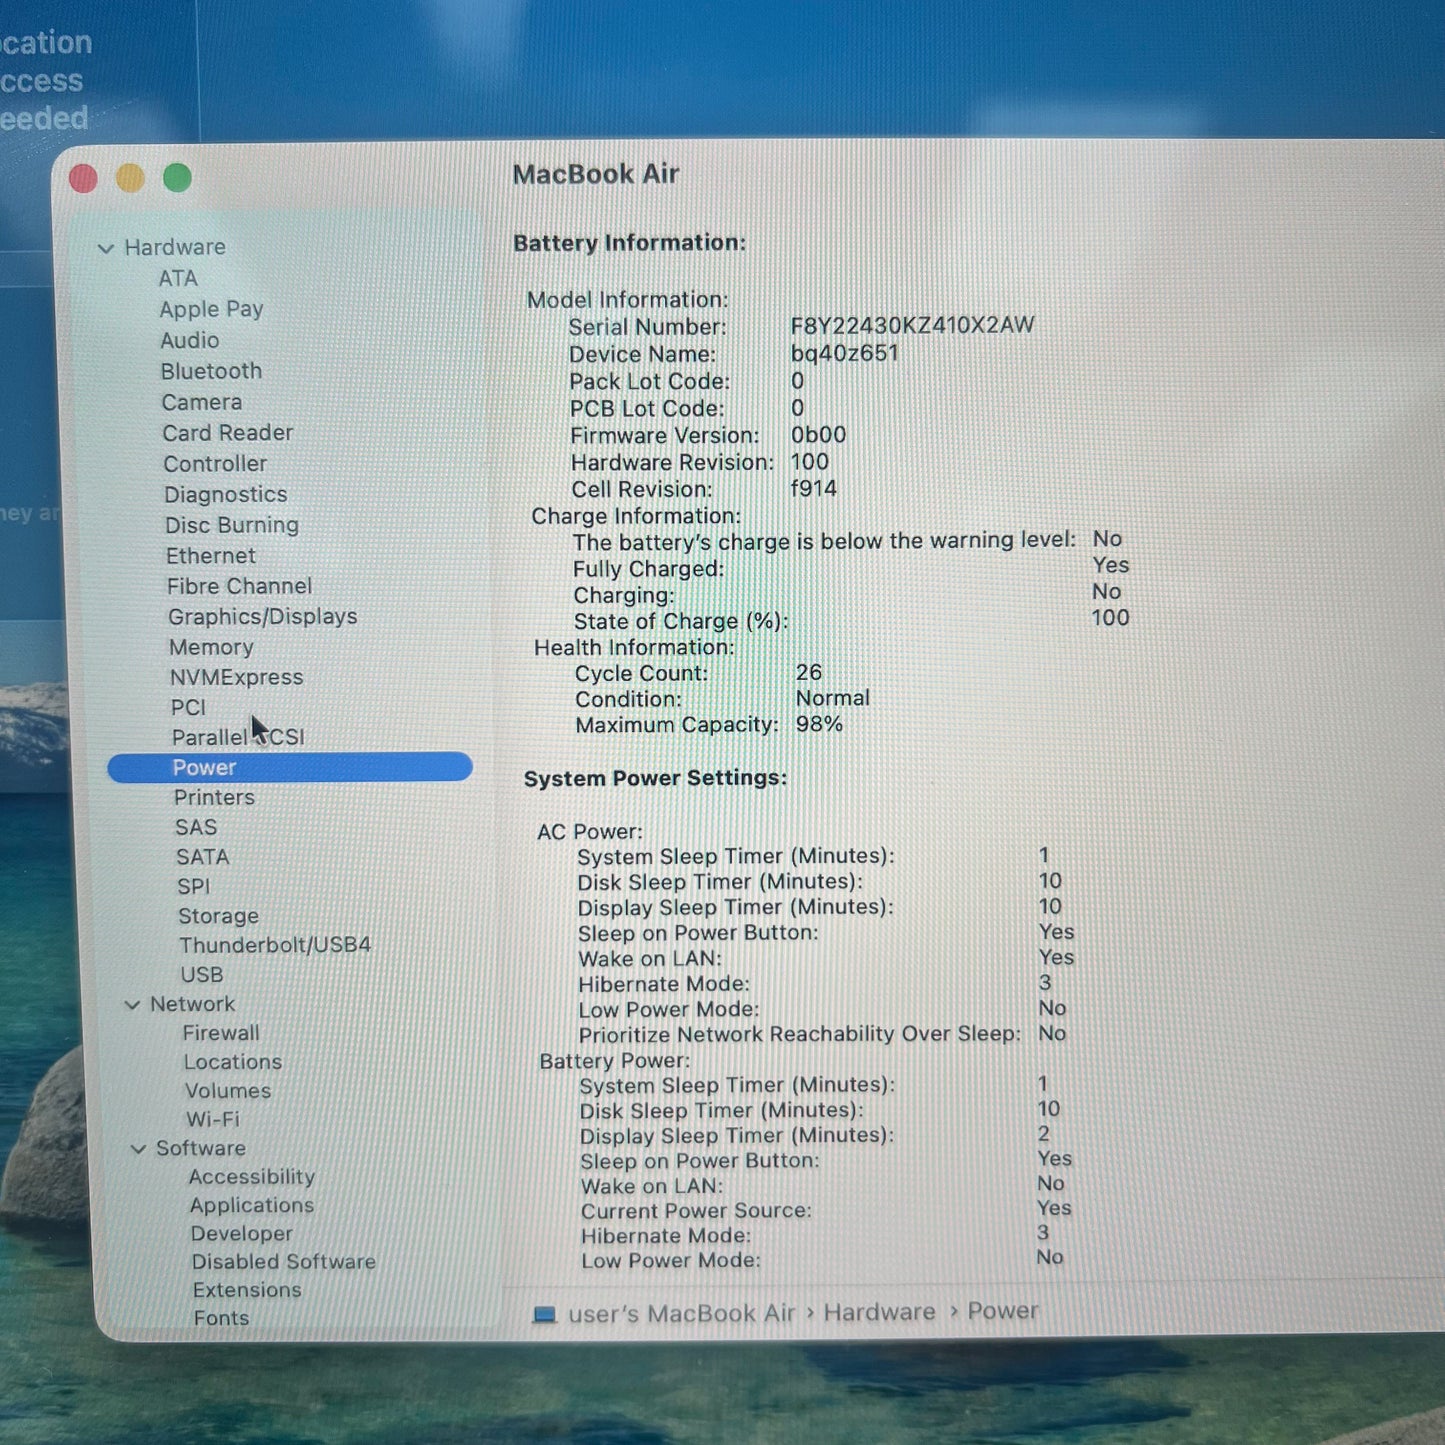Image resolution: width=1445 pixels, height=1445 pixels.
Task: Collapse the Hardware section chevron
Action: pyautogui.click(x=106, y=248)
